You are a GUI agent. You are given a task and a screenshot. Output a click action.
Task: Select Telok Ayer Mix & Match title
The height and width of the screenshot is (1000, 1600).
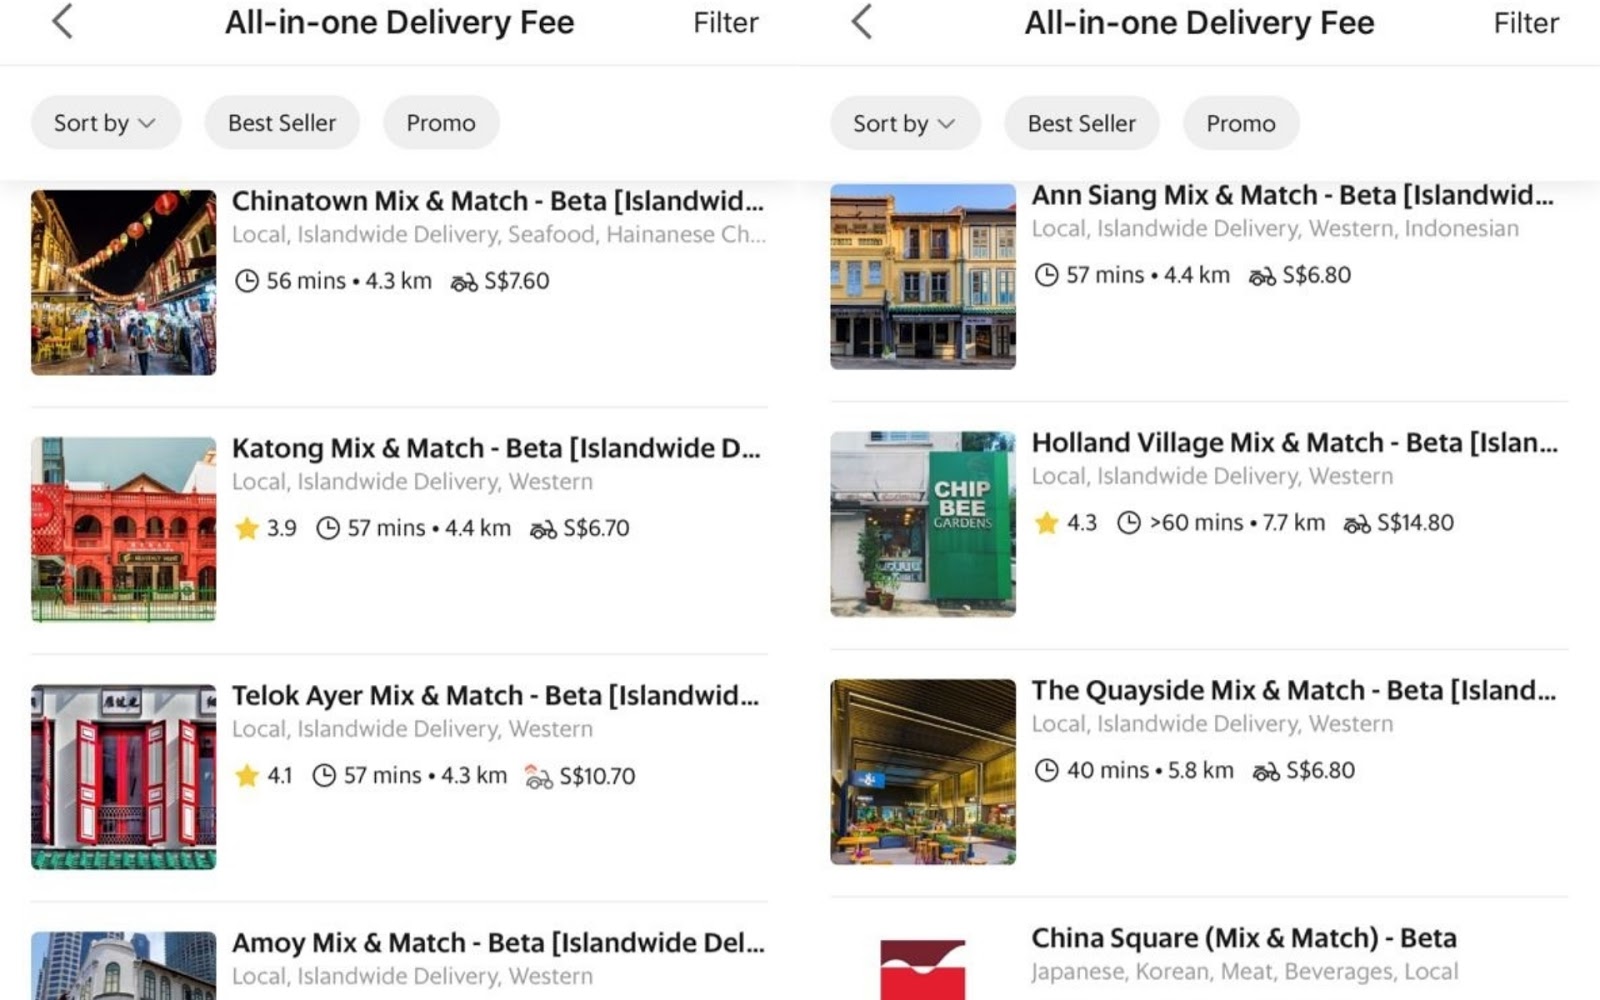495,695
